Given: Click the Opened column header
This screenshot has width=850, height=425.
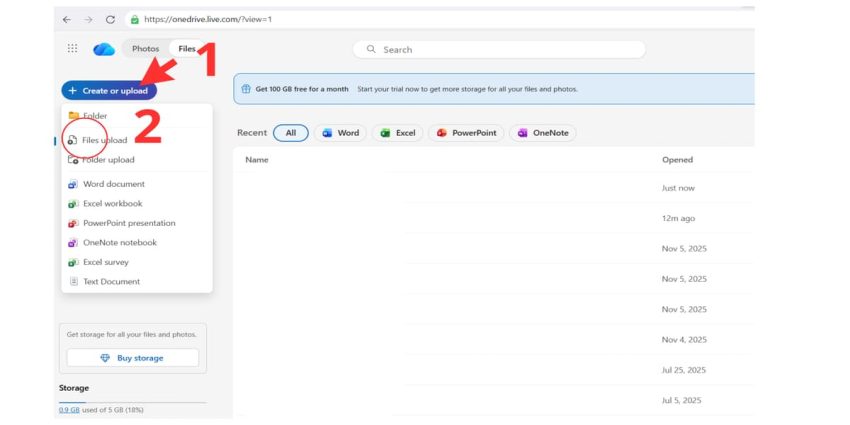Looking at the screenshot, I should click(677, 160).
